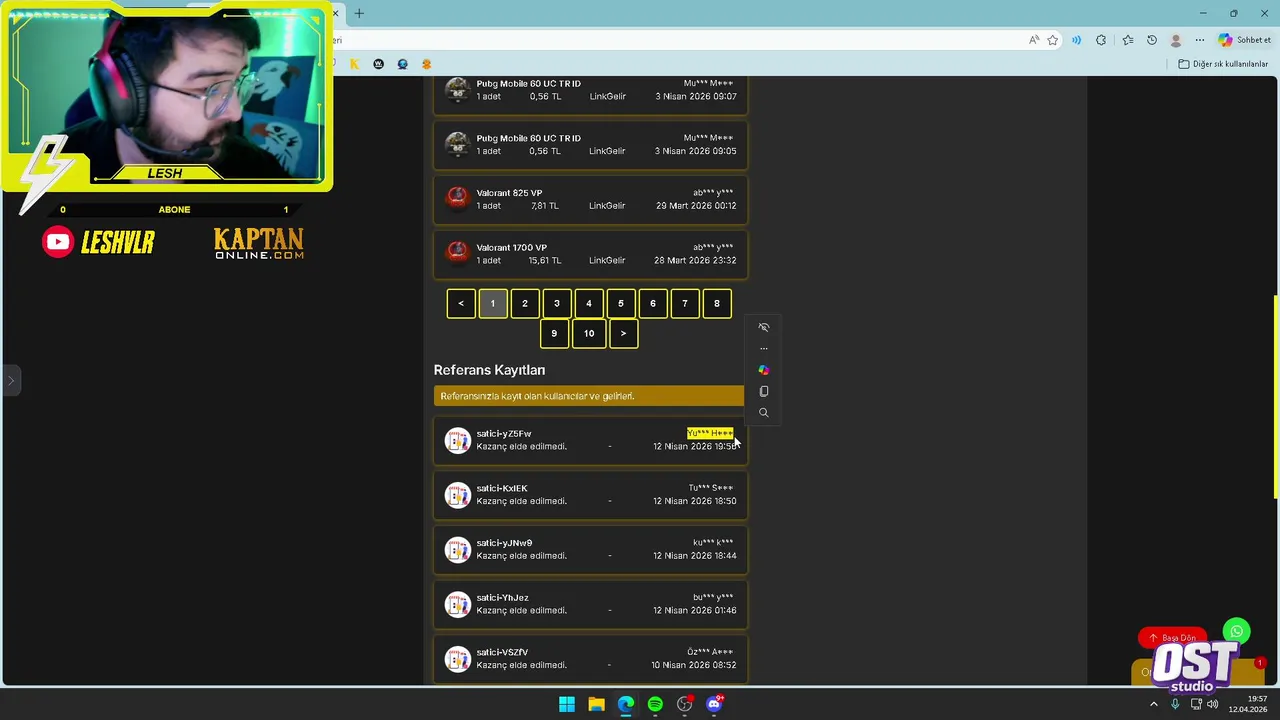Select page 5 in pagination
1280x720 pixels.
[x=621, y=303]
